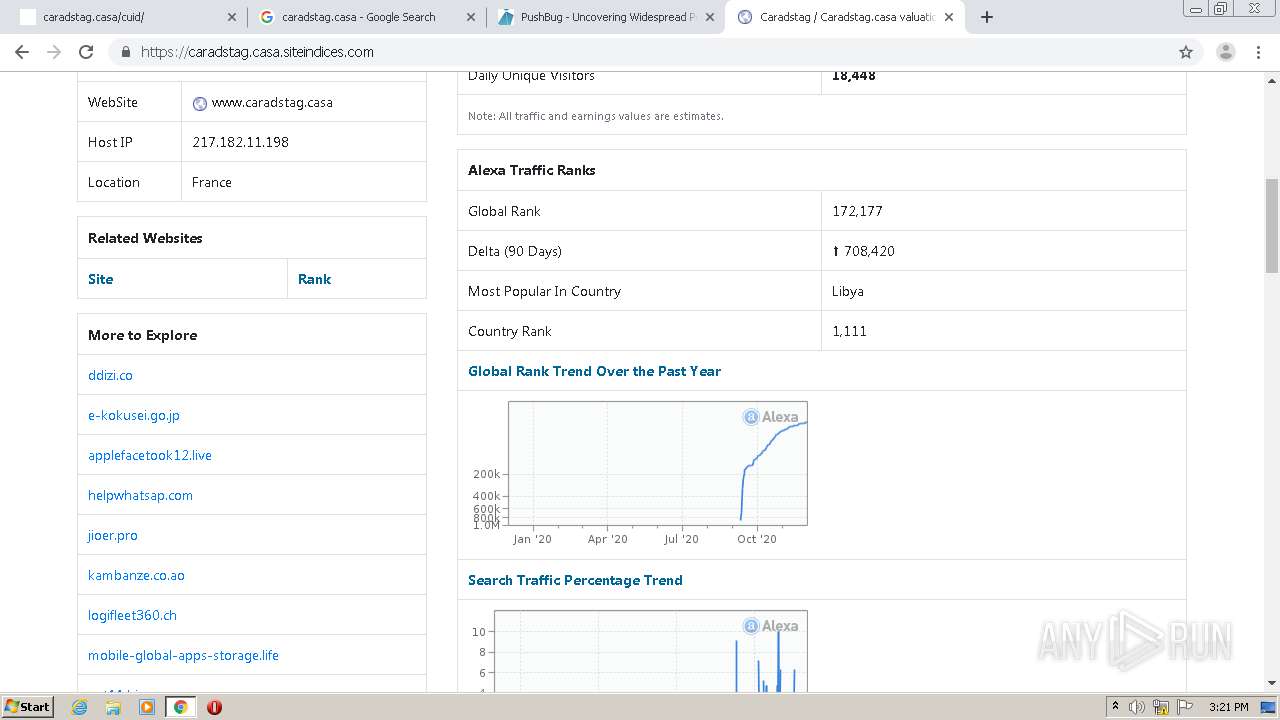
Task: Open the jioer.pro link
Action: pos(113,535)
